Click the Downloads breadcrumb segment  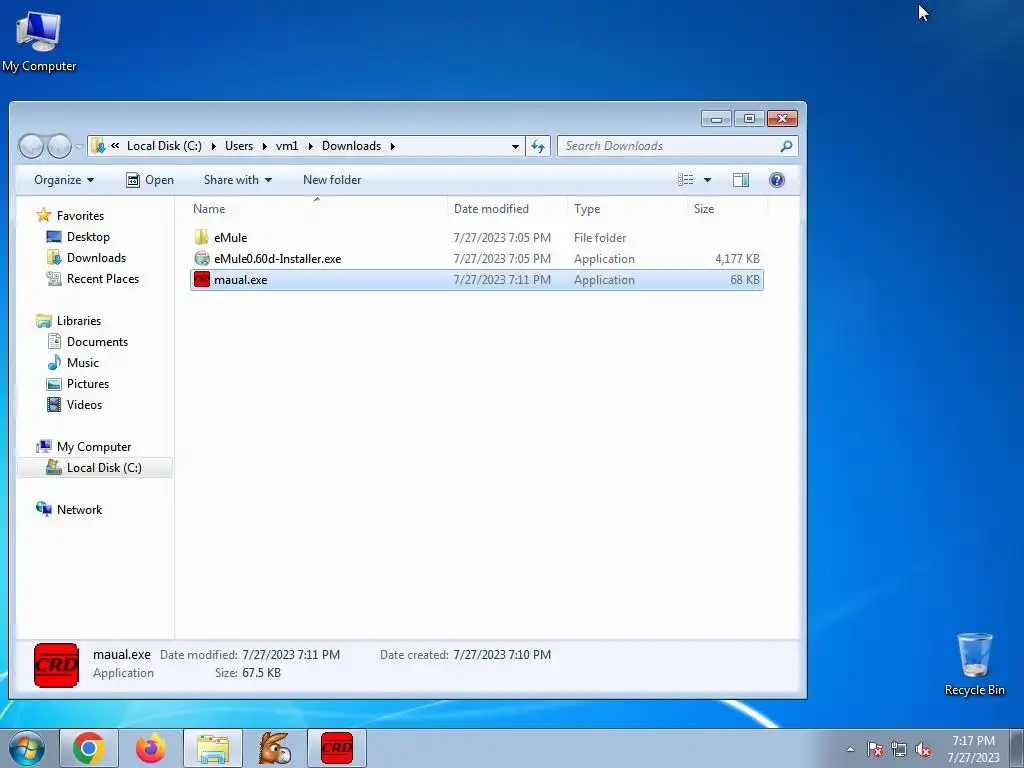pyautogui.click(x=351, y=146)
